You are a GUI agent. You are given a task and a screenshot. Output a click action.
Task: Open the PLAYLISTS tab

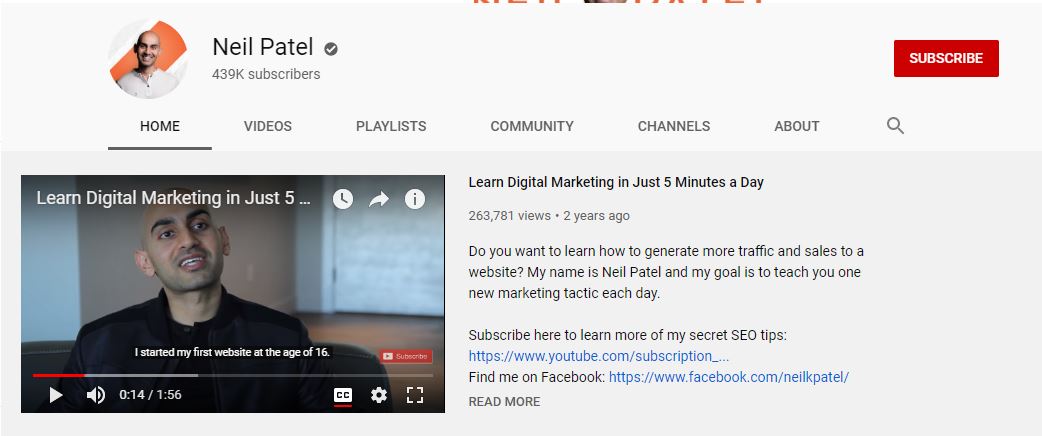tap(391, 126)
